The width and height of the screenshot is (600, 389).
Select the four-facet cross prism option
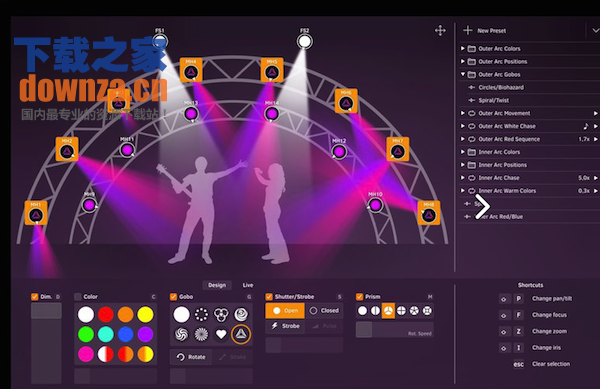point(401,311)
